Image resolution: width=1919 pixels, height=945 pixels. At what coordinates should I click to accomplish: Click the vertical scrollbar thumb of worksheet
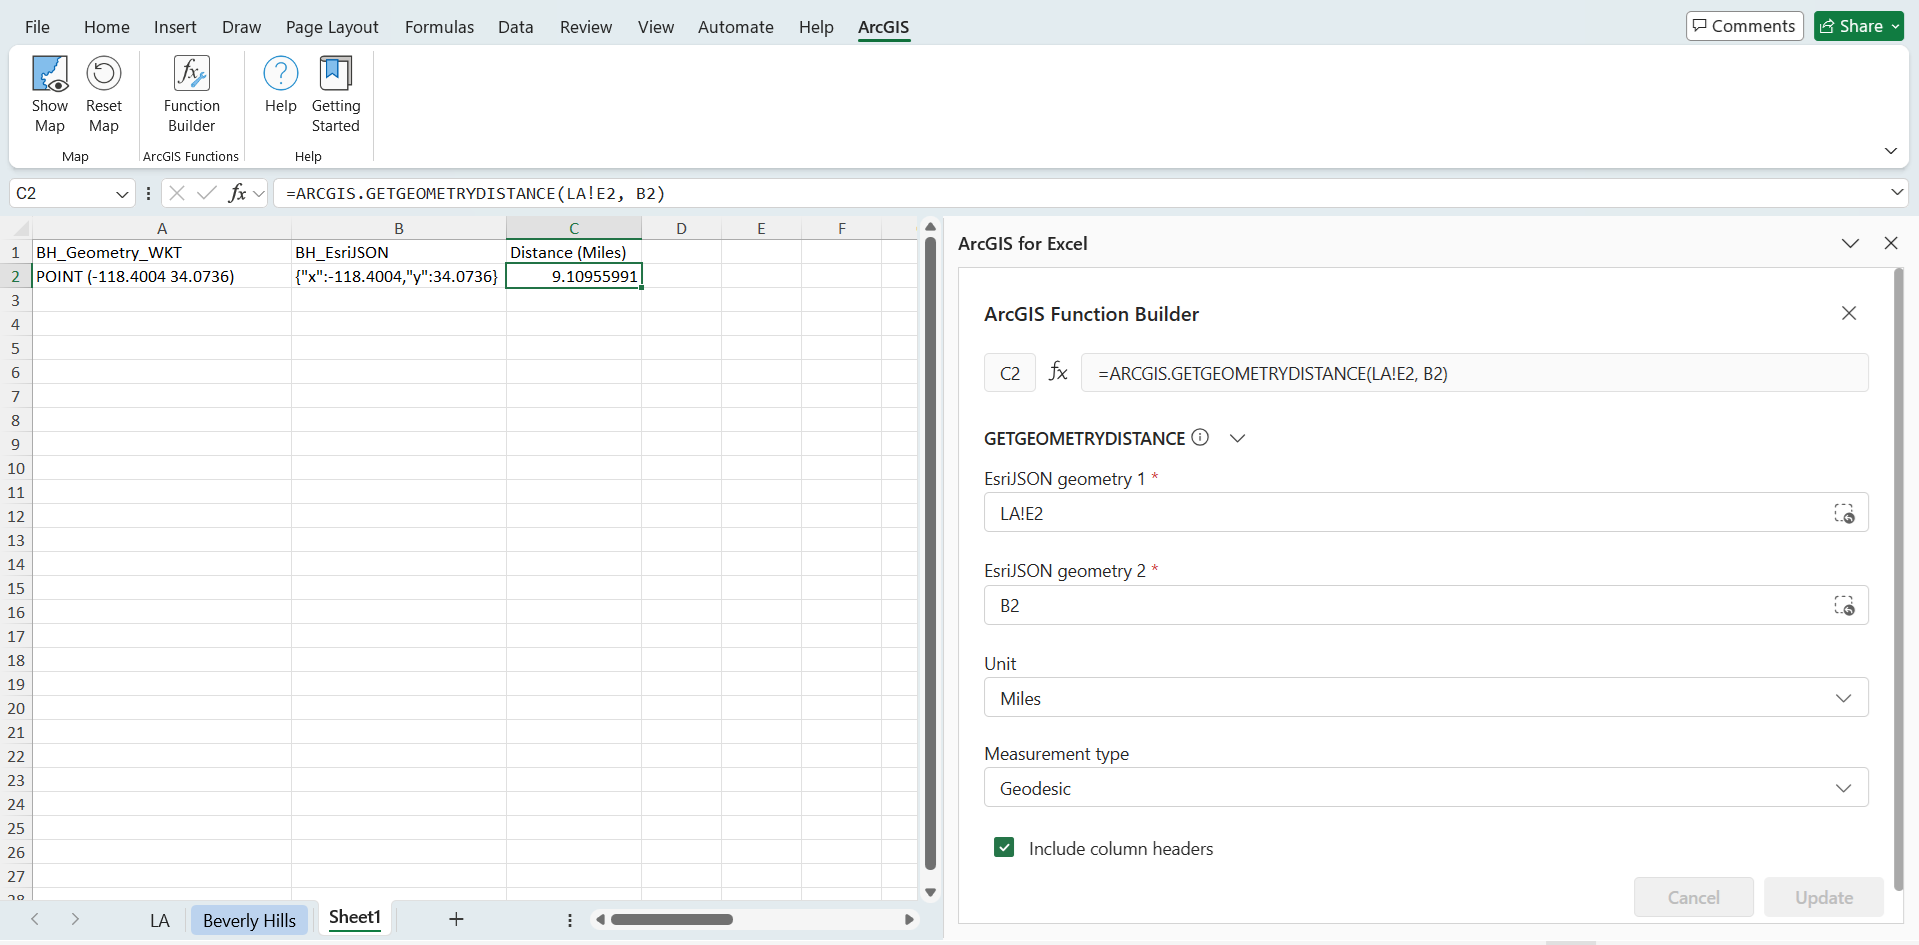click(930, 553)
